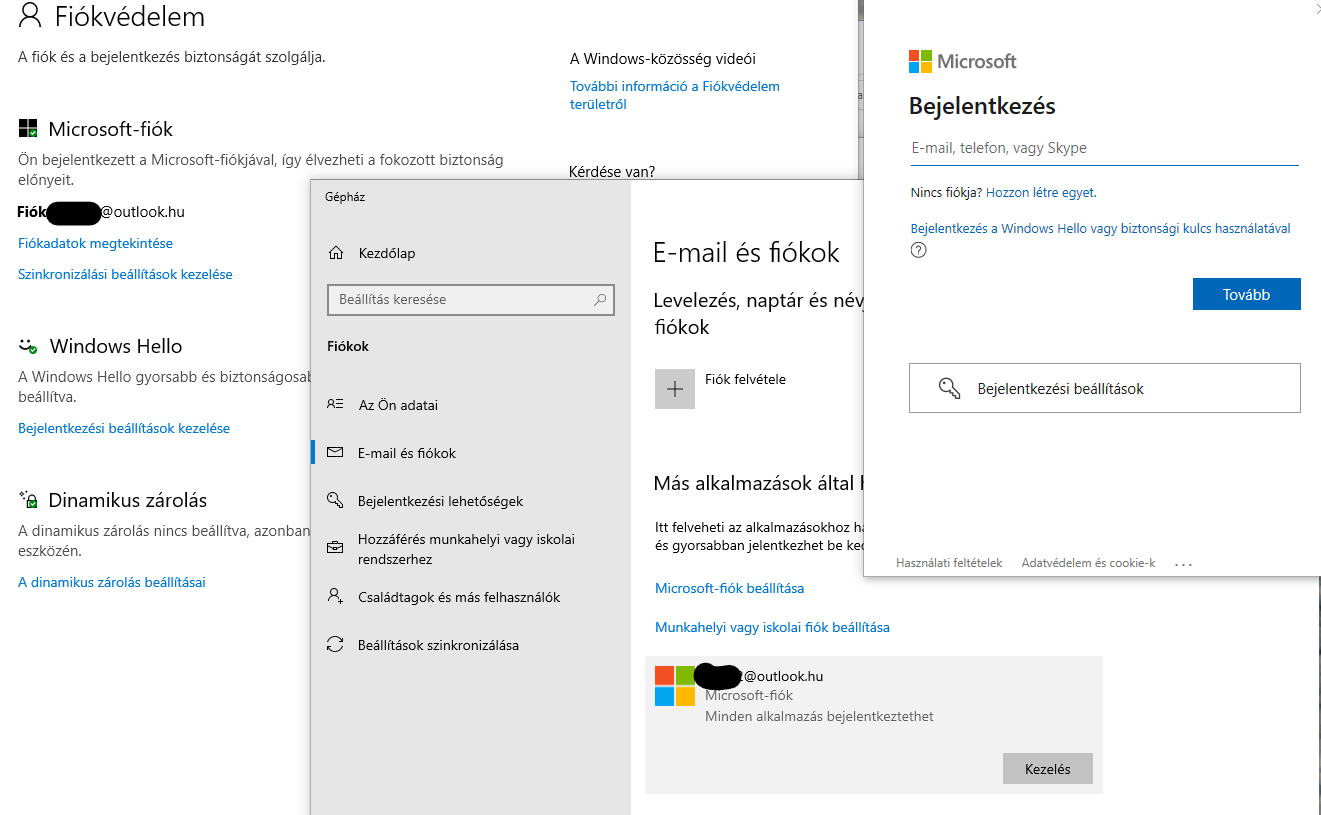Click the Windows Hello smiley icon

(x=28, y=346)
